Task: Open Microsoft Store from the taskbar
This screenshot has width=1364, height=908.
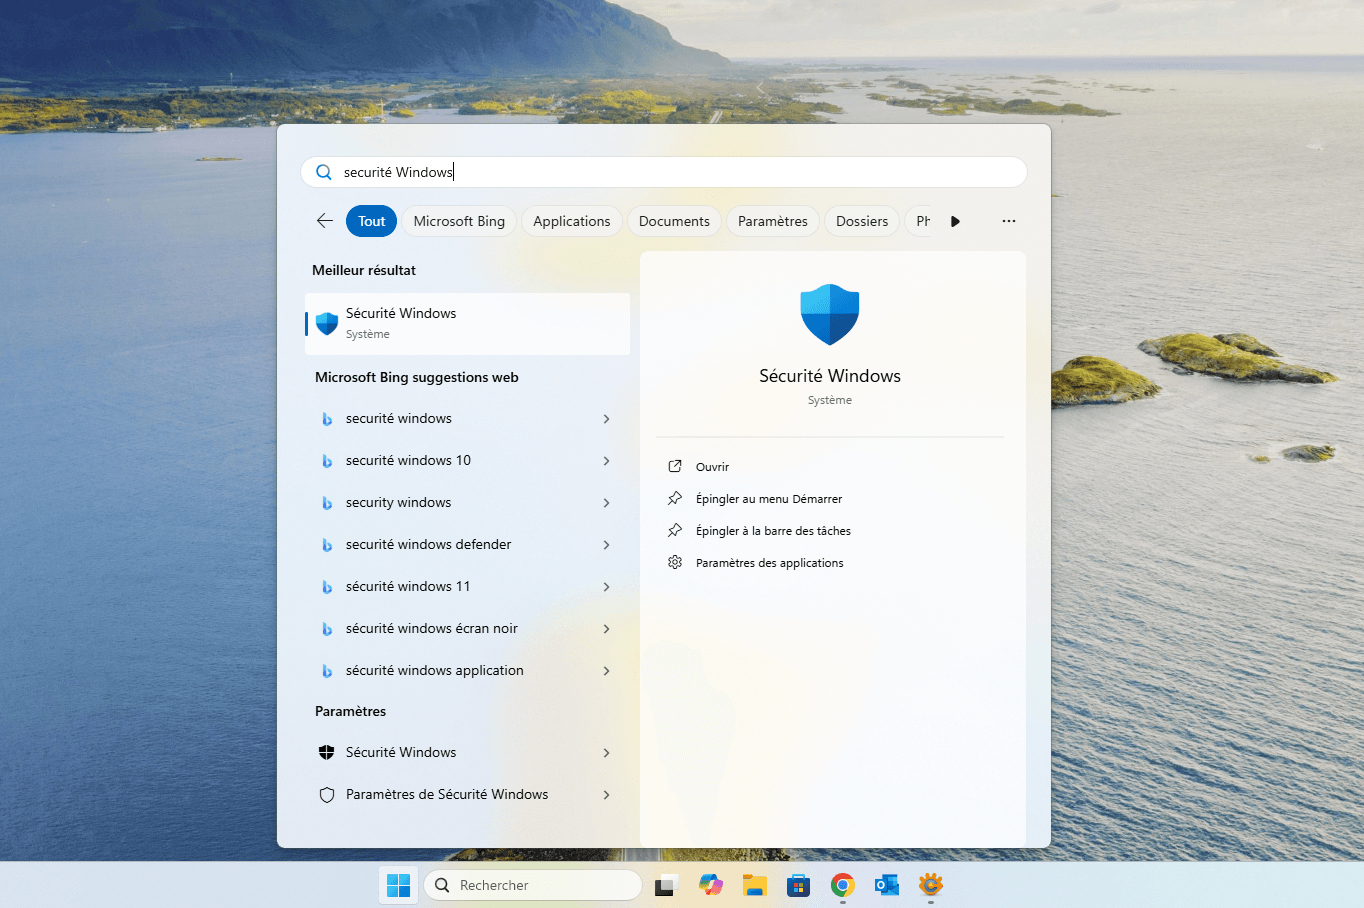Action: pos(798,885)
